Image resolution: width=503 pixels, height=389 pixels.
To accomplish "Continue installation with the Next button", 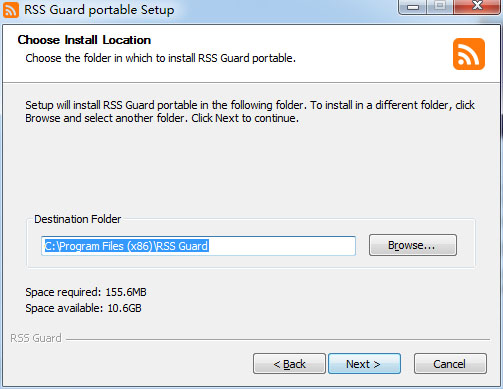I will coord(364,364).
